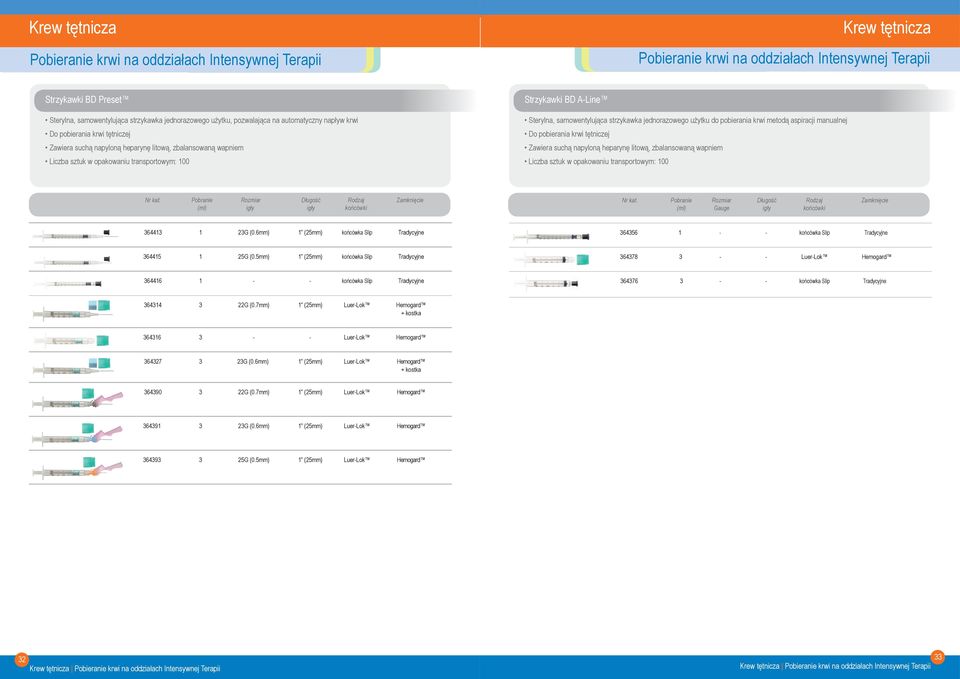Click catalog number 364416
This screenshot has width=960, height=679.
[x=152, y=280]
